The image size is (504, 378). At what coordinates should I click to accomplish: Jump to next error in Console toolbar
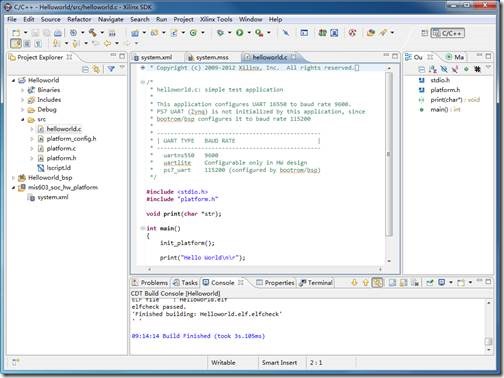point(354,283)
